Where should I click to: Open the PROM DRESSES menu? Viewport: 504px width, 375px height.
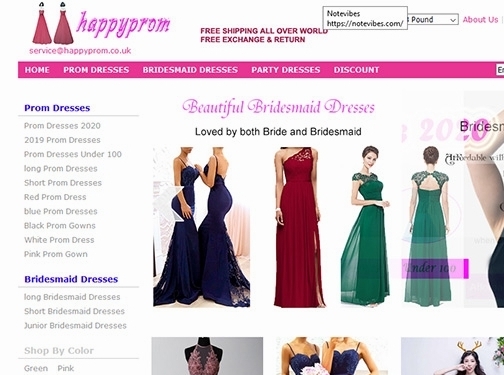pyautogui.click(x=96, y=70)
